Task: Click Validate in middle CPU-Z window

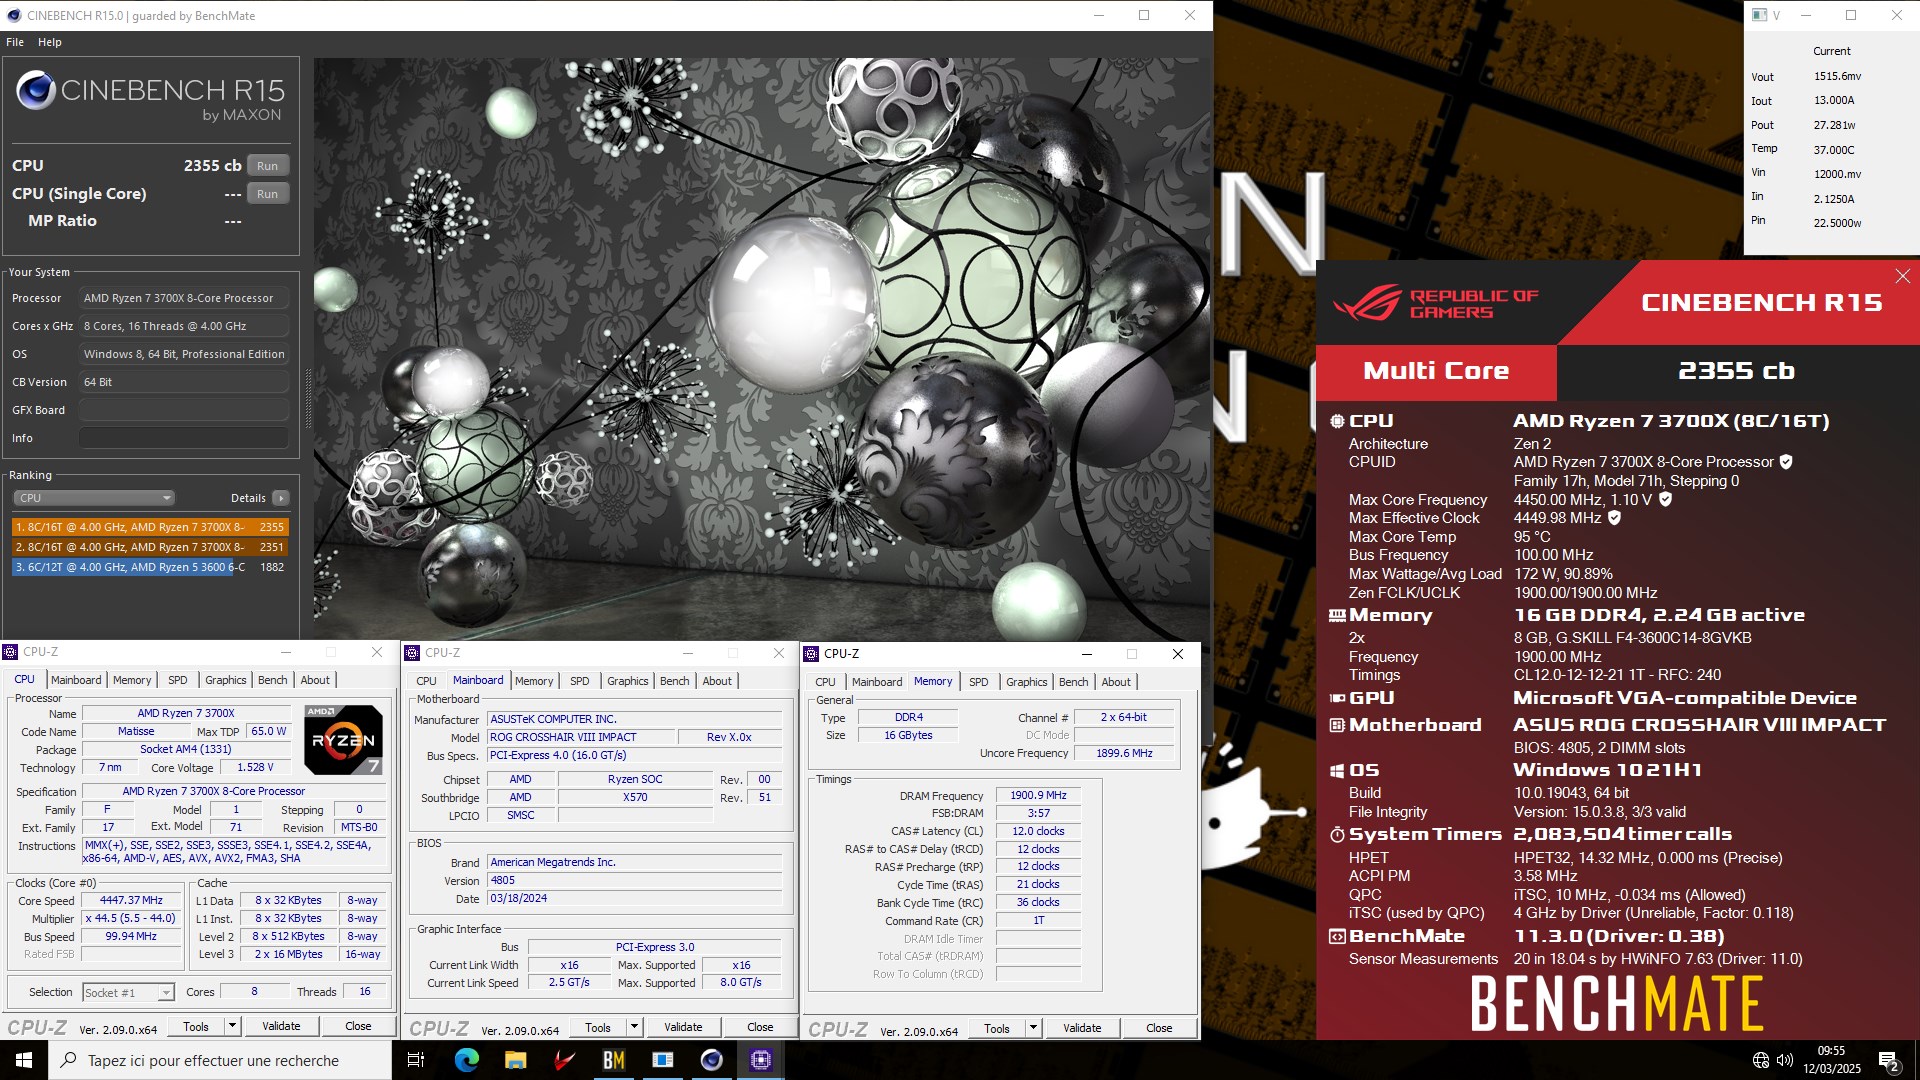Action: click(x=683, y=1027)
